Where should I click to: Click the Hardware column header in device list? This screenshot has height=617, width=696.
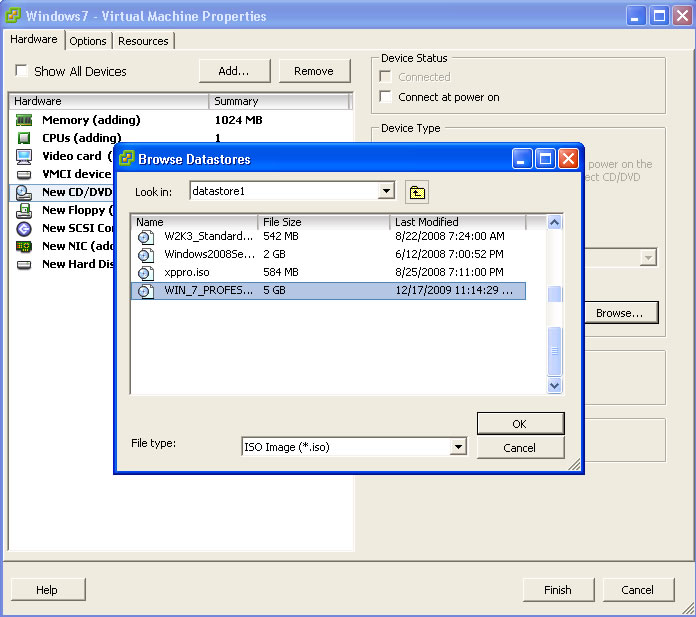coord(109,101)
